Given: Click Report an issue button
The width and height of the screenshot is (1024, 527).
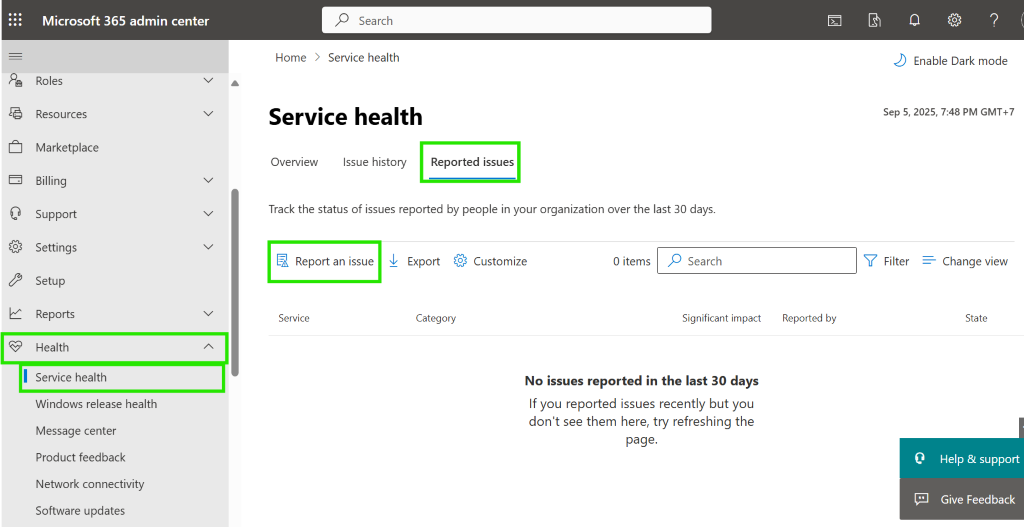Looking at the screenshot, I should pos(325,261).
